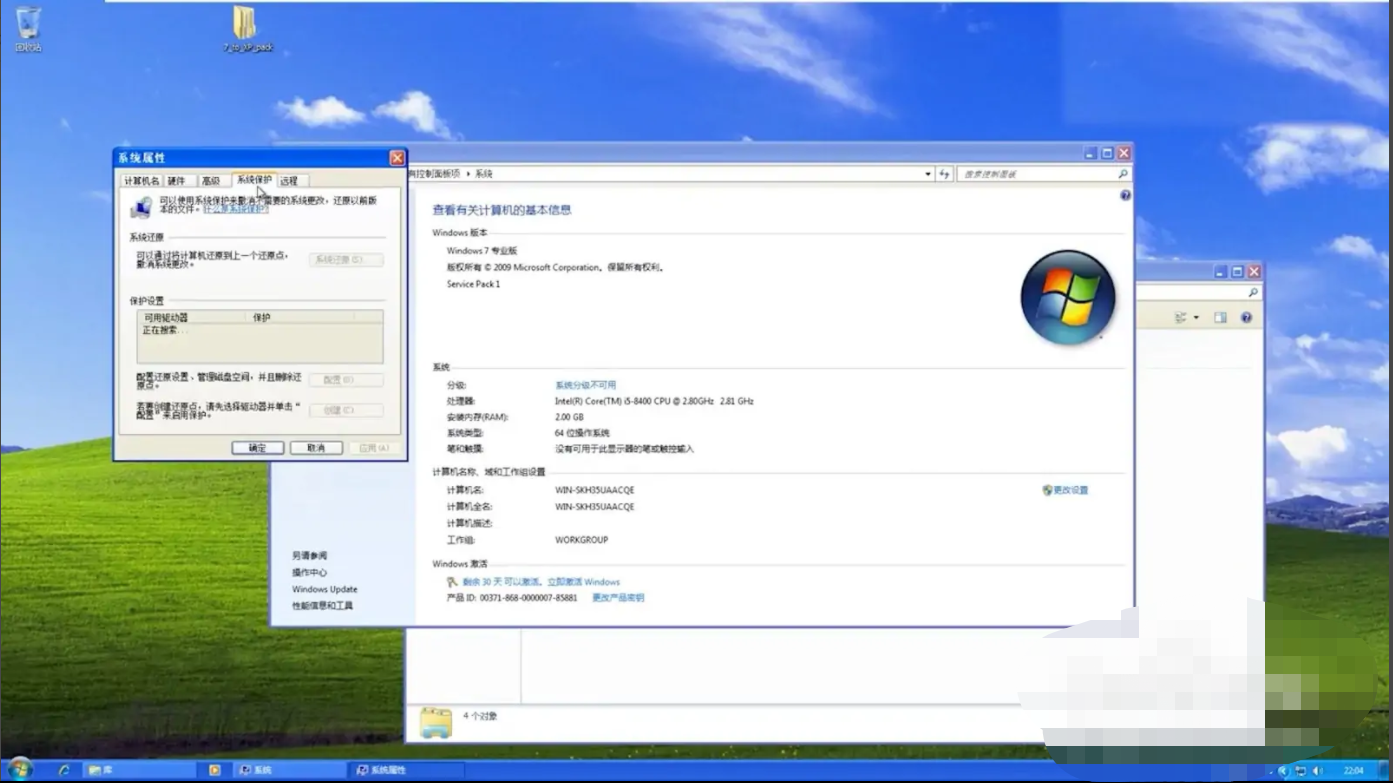
Task: Click the volume speaker tray icon
Action: click(x=1317, y=771)
